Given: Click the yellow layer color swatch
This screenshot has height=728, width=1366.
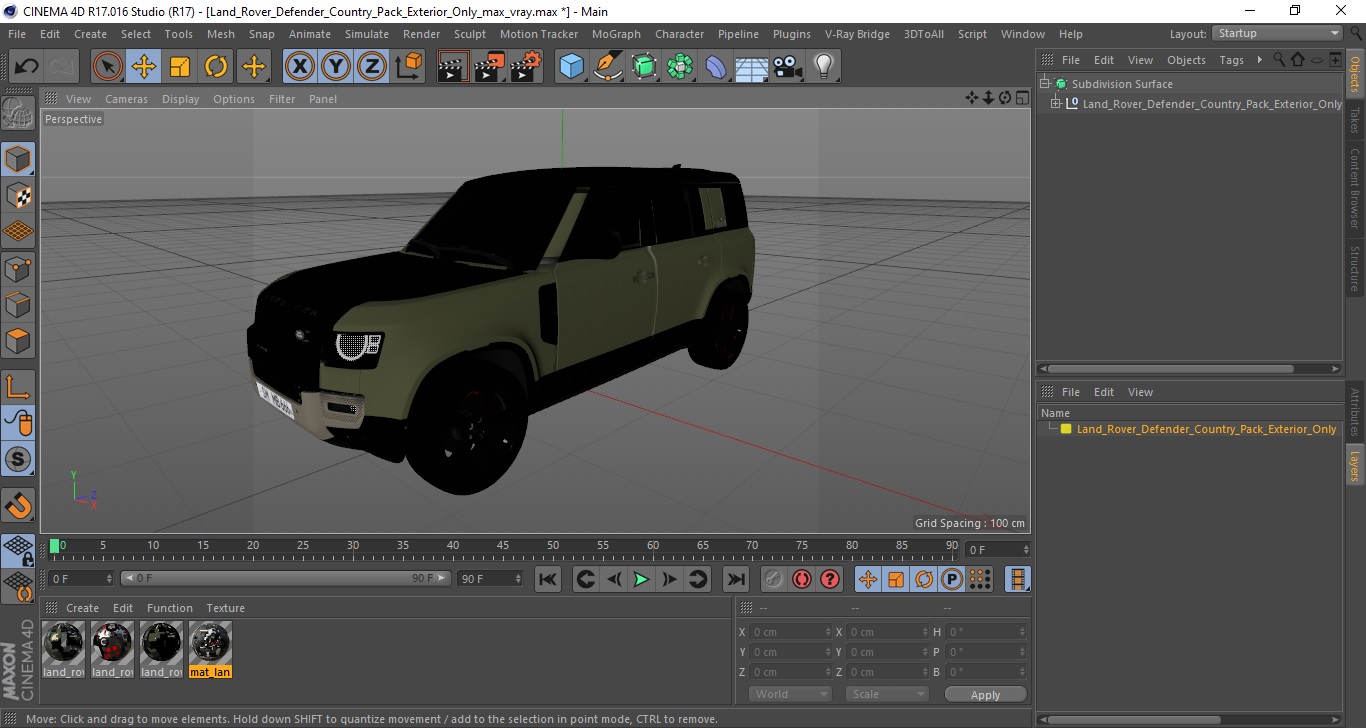Looking at the screenshot, I should (x=1066, y=429).
